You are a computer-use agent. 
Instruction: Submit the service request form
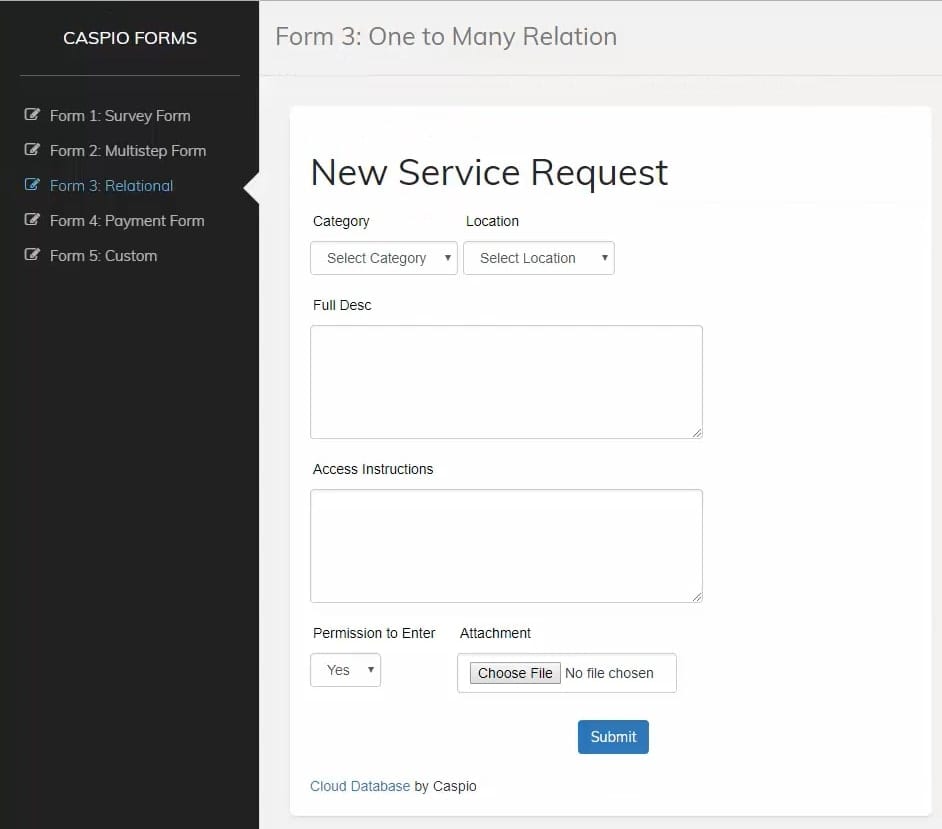point(613,737)
